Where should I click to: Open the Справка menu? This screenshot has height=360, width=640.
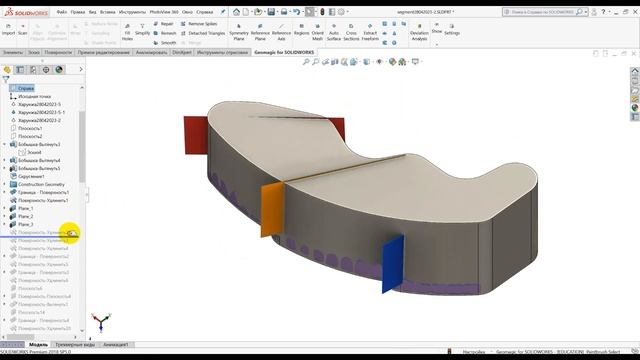point(204,12)
